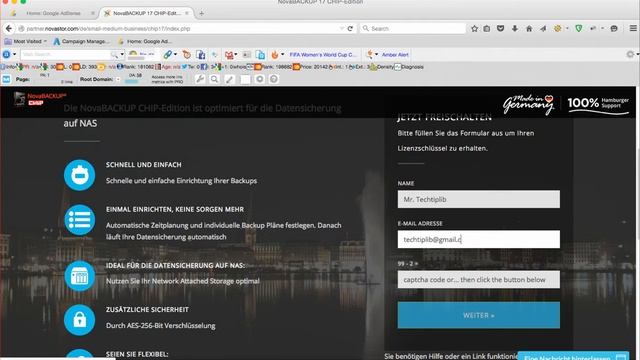
Task: Click the Made in Germany badge
Action: [529, 104]
